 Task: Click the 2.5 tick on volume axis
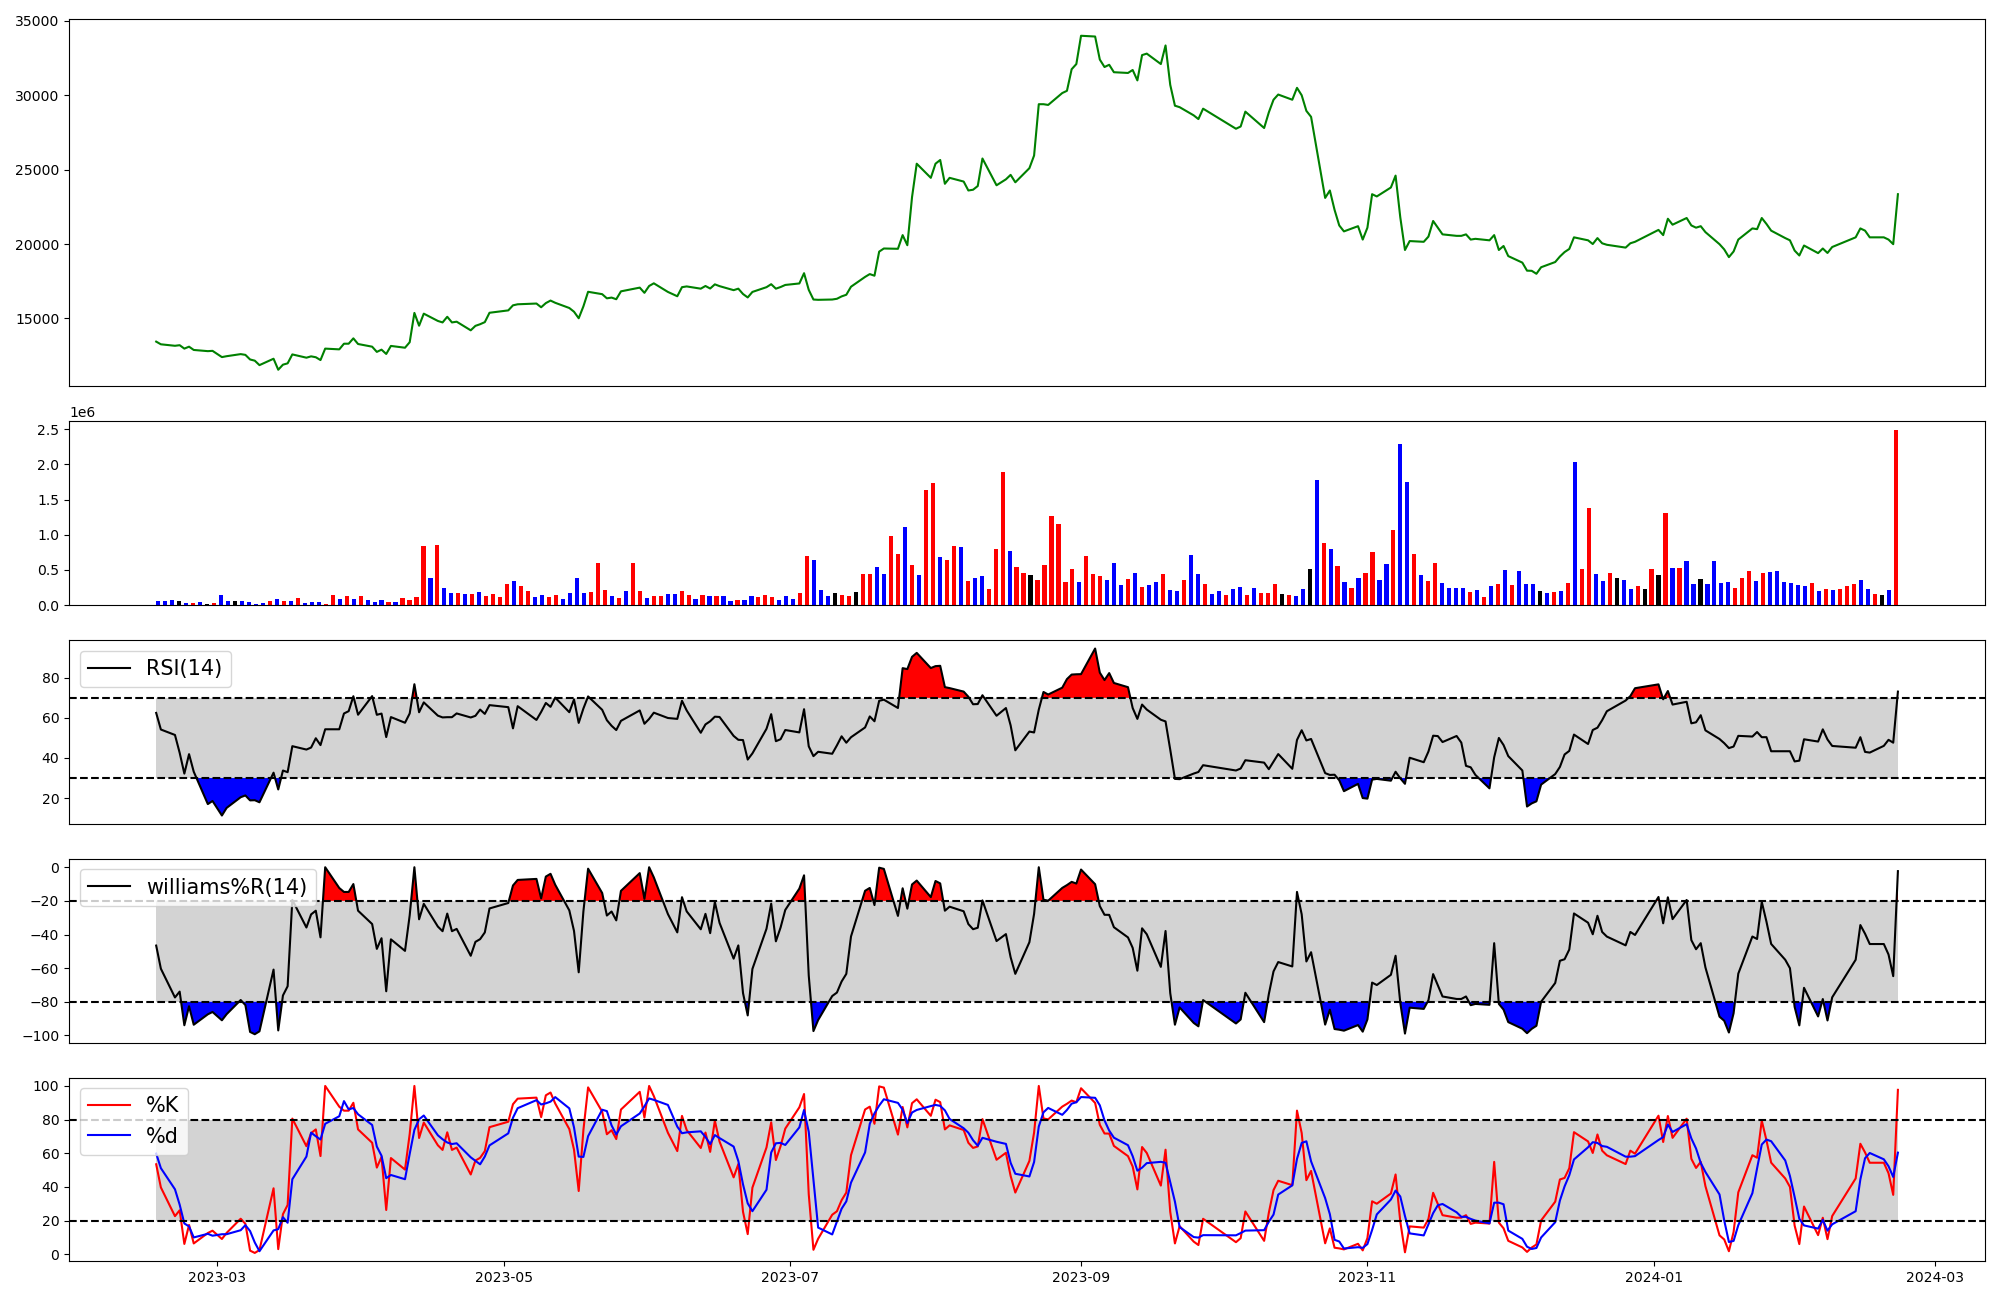point(49,430)
